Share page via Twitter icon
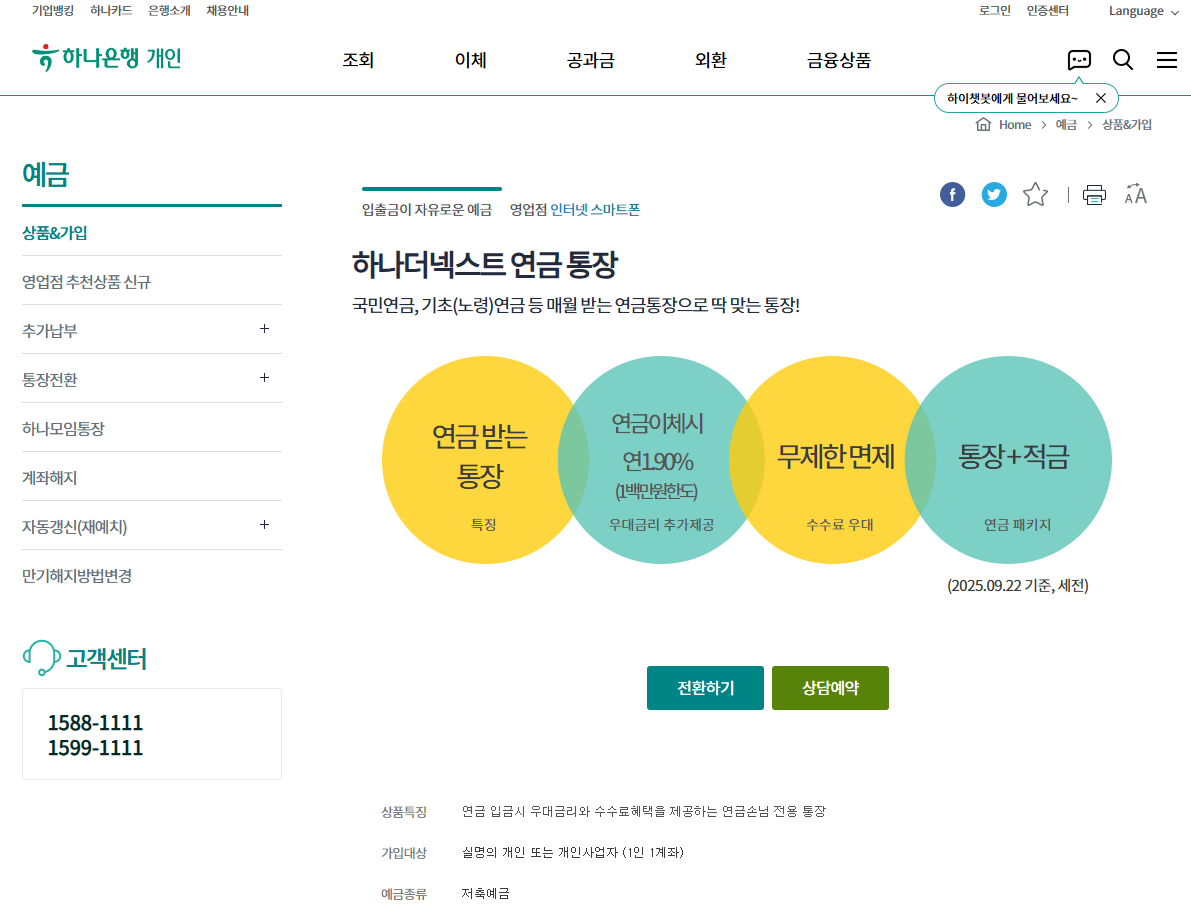This screenshot has width=1191, height=906. 994,194
